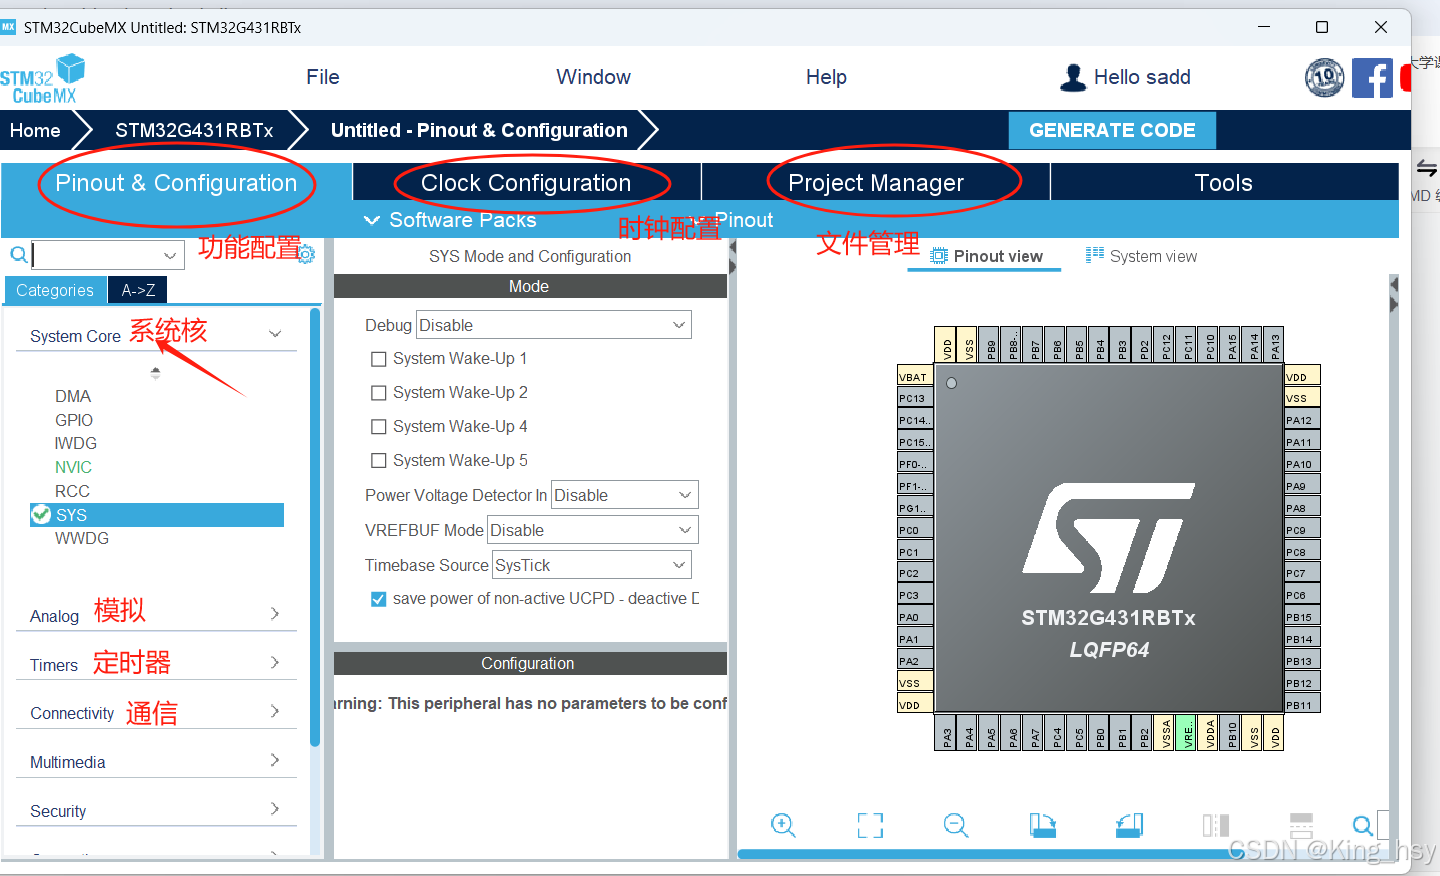Select GPIO in System Core list
This screenshot has height=876, width=1440.
pyautogui.click(x=74, y=420)
